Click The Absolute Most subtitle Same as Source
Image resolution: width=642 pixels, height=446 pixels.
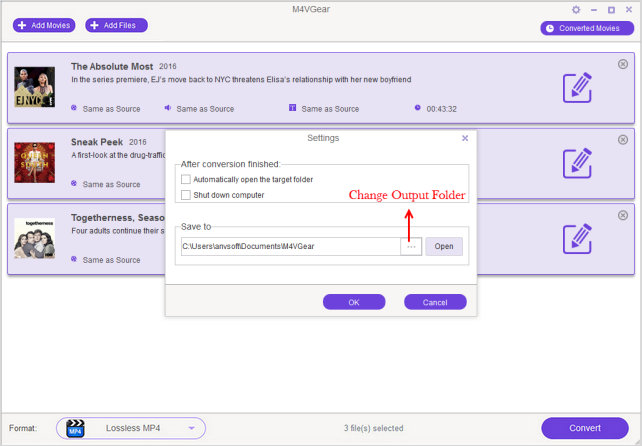(x=330, y=109)
